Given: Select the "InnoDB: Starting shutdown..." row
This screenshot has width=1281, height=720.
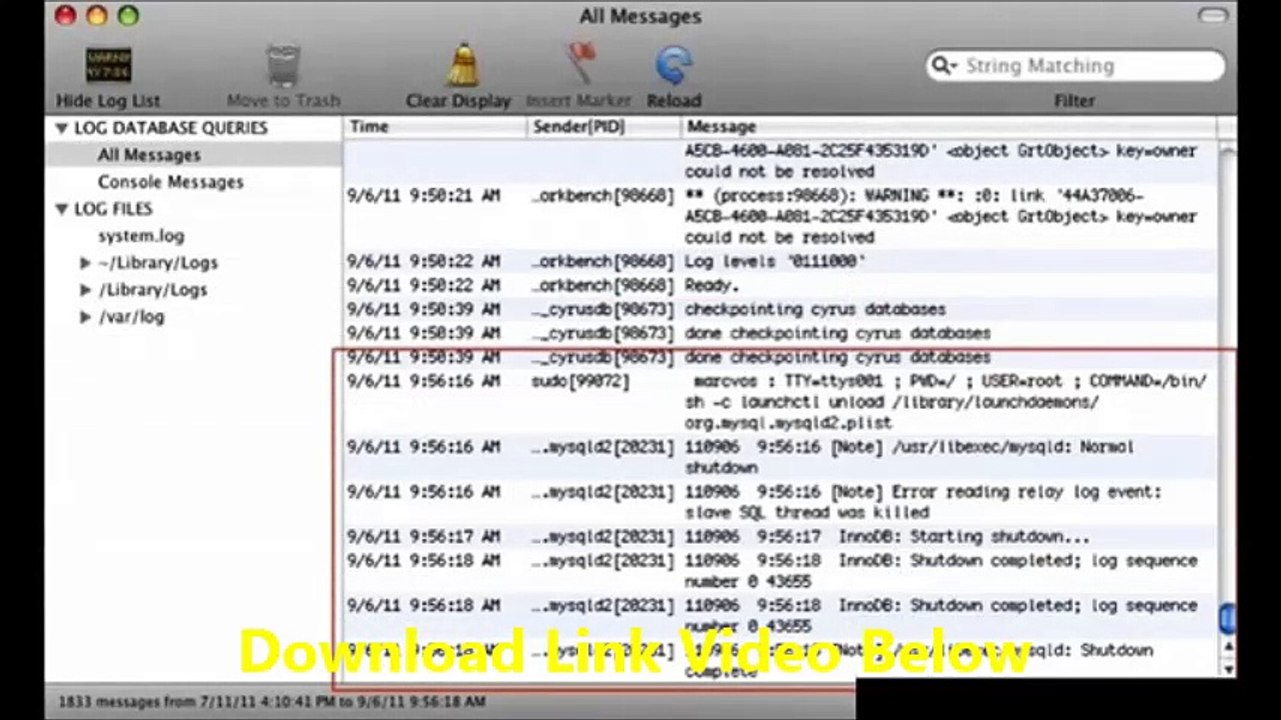Looking at the screenshot, I should point(780,537).
